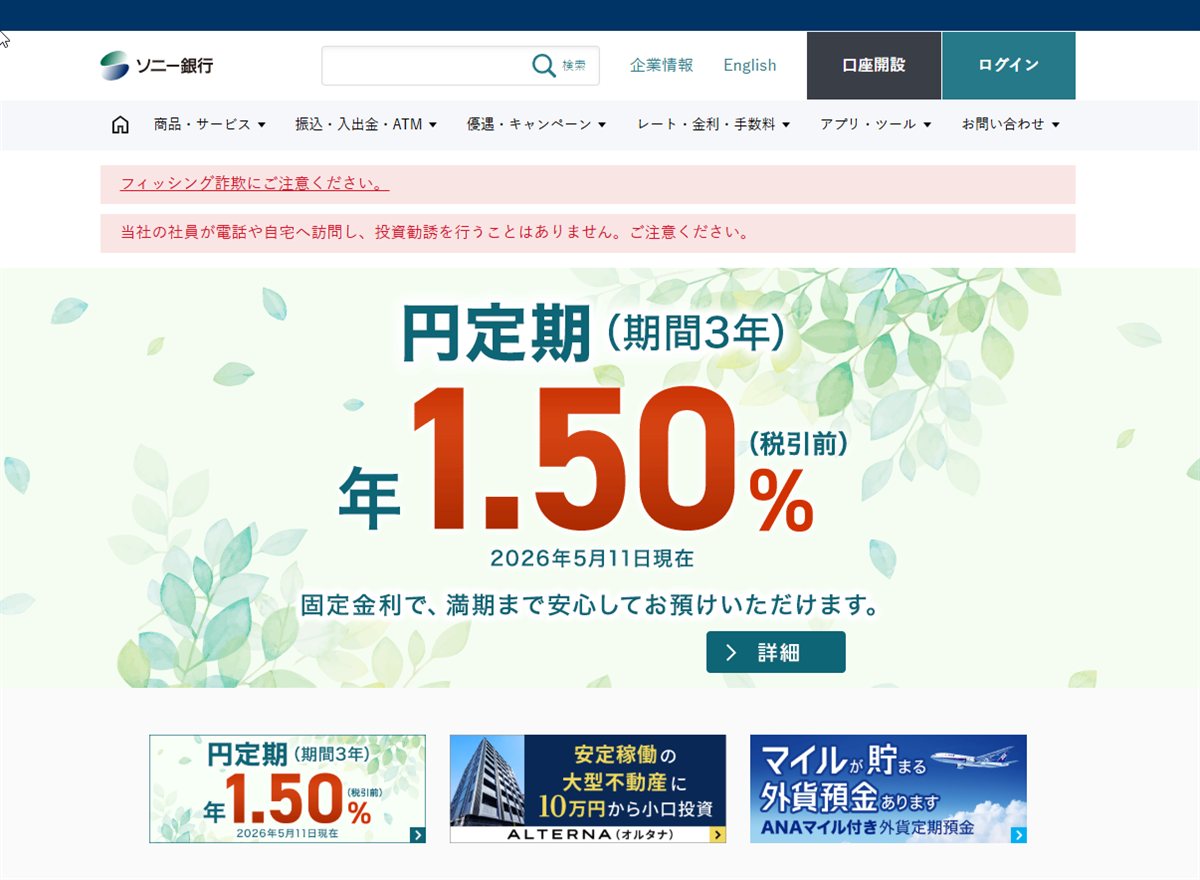Click the Sony Bank logo
This screenshot has width=1200, height=880.
[x=157, y=66]
